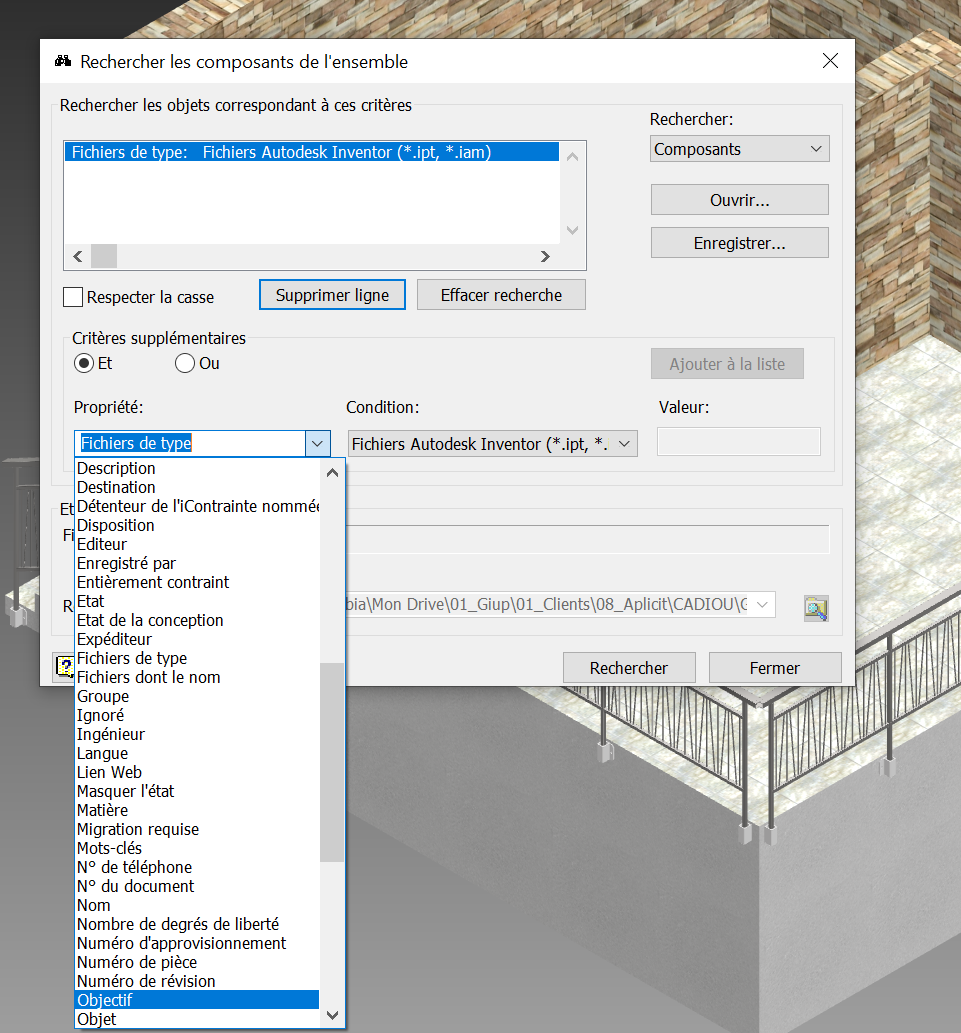
Task: Click the left arrow of the horizontal scrollbar
Action: 77,256
